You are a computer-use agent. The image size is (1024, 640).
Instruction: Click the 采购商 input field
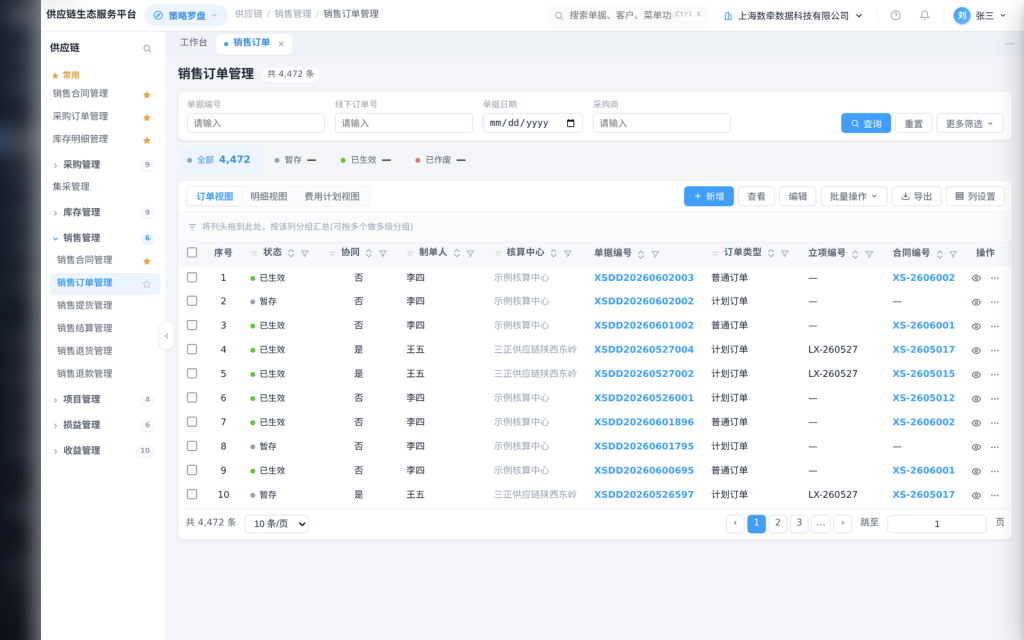(x=662, y=123)
